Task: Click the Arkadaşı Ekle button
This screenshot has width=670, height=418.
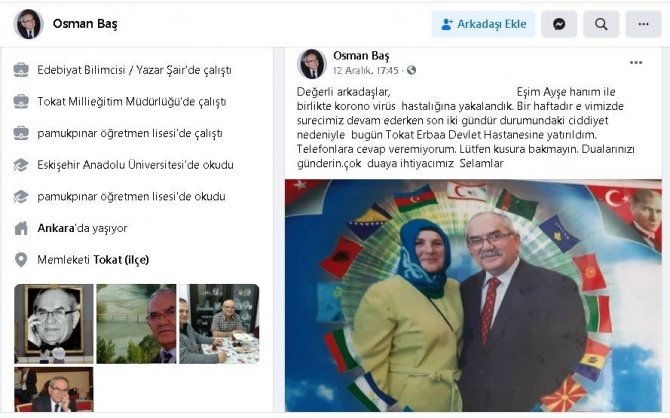Action: coord(483,24)
